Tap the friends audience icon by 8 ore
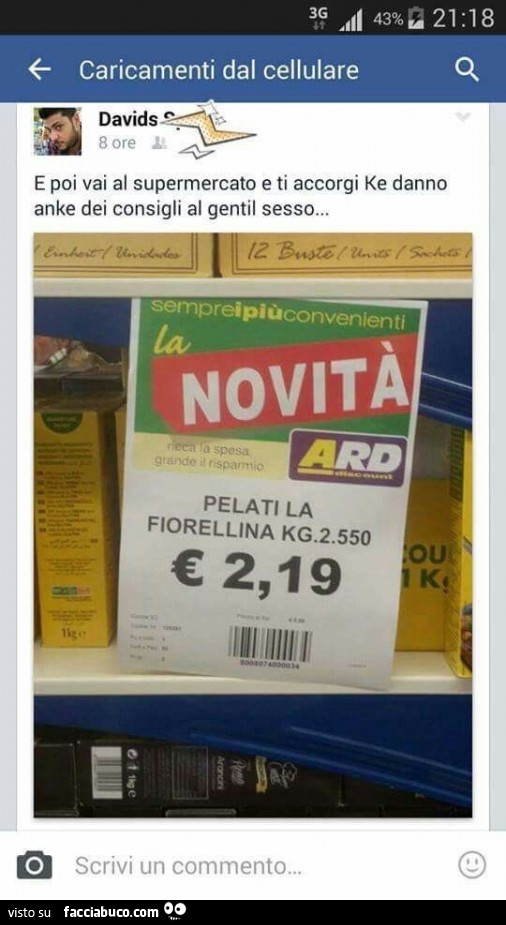 159,143
